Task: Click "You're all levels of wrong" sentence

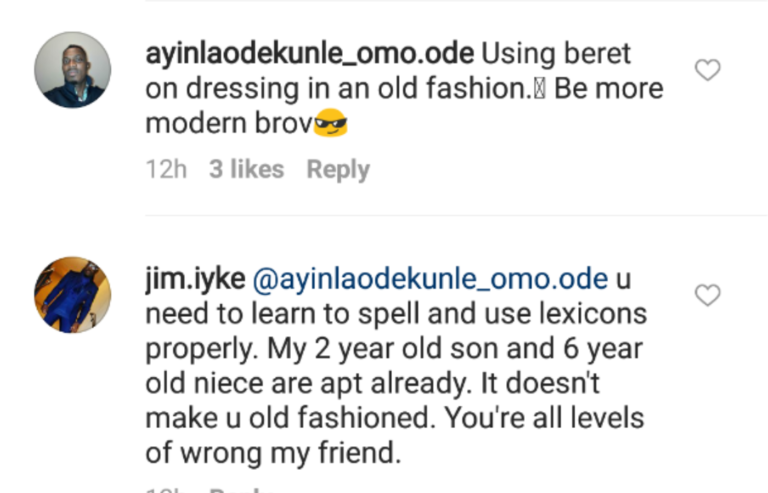Action: click(560, 420)
